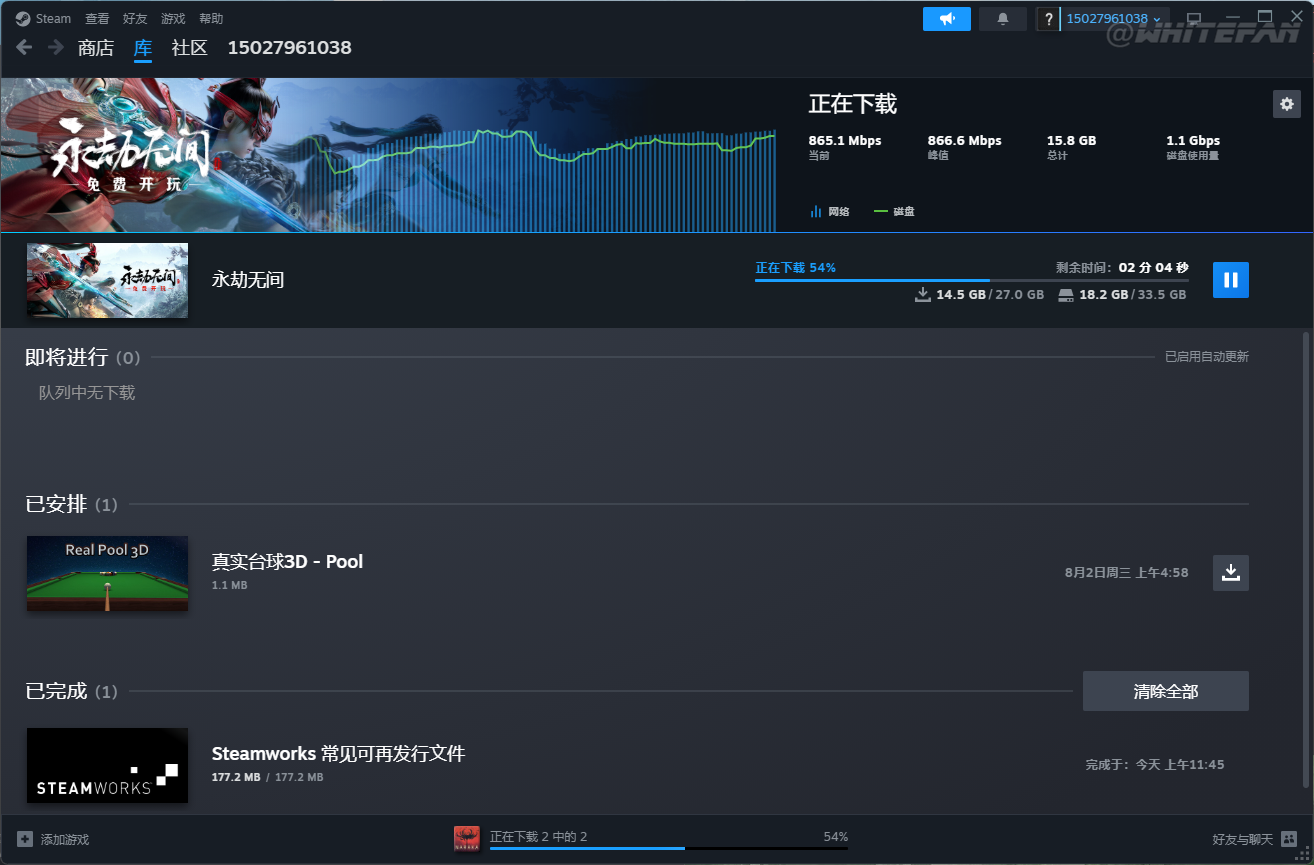
Task: Click the 866.6 Mbps peak speed
Action: pyautogui.click(x=964, y=141)
